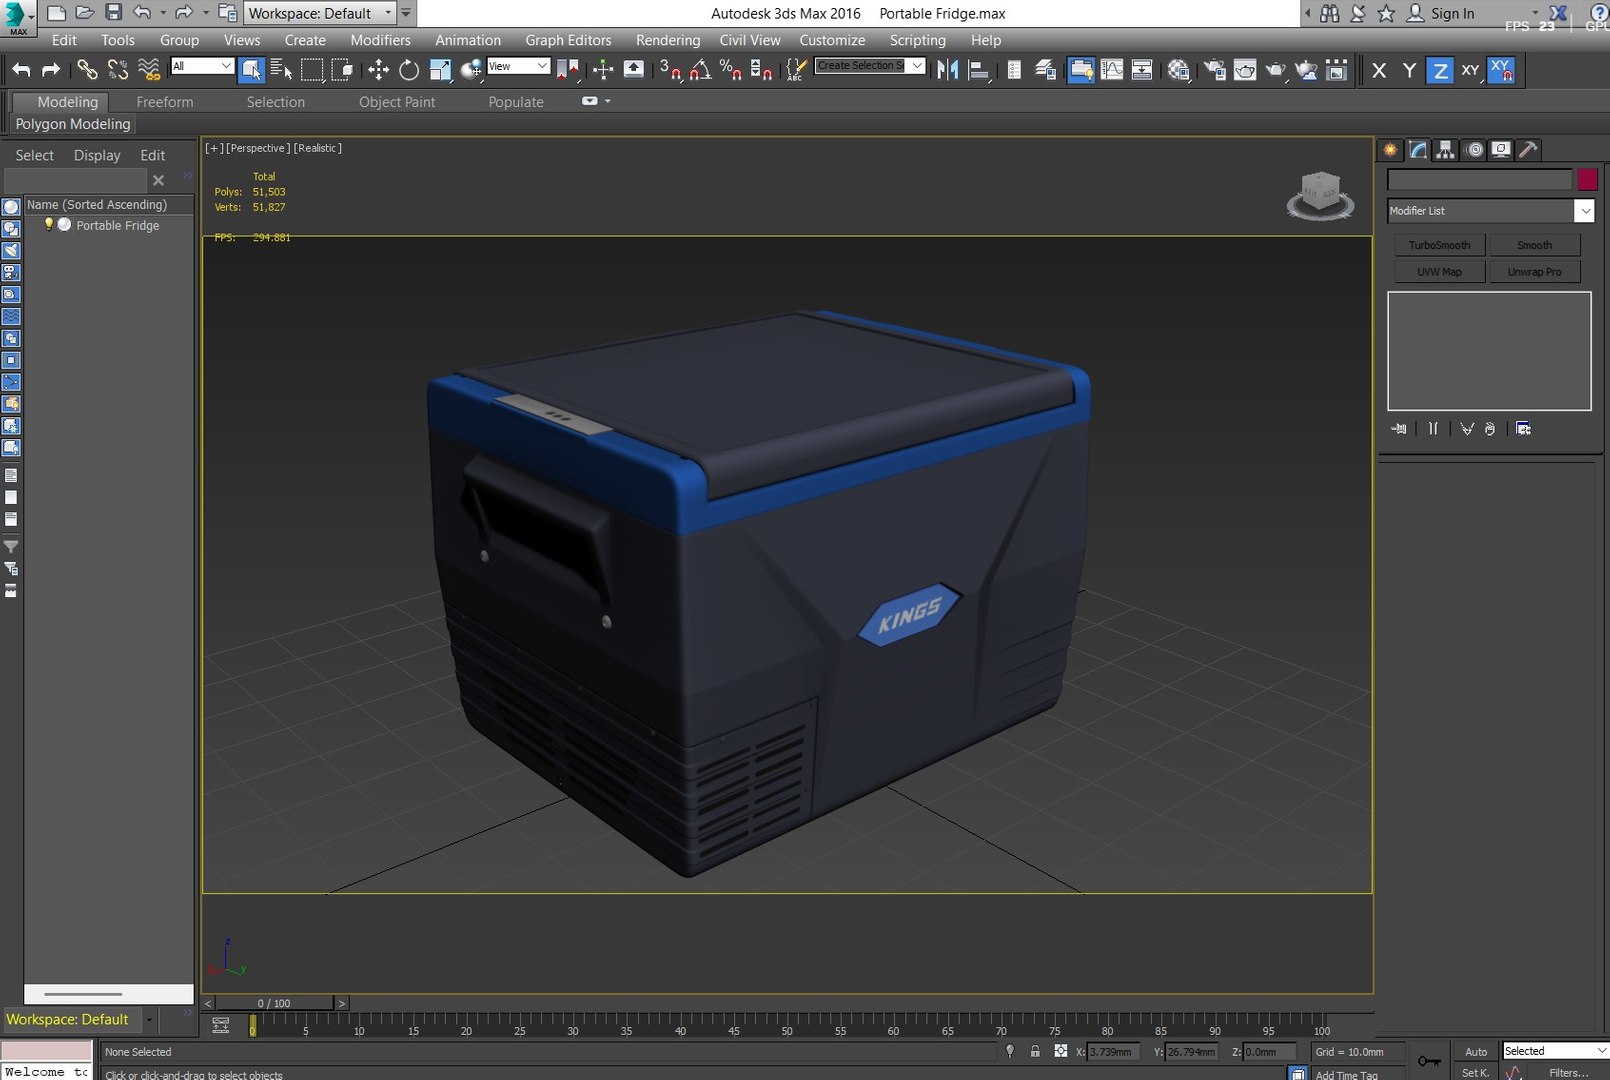Save the file with floppy disk icon
This screenshot has width=1610, height=1080.
point(113,13)
